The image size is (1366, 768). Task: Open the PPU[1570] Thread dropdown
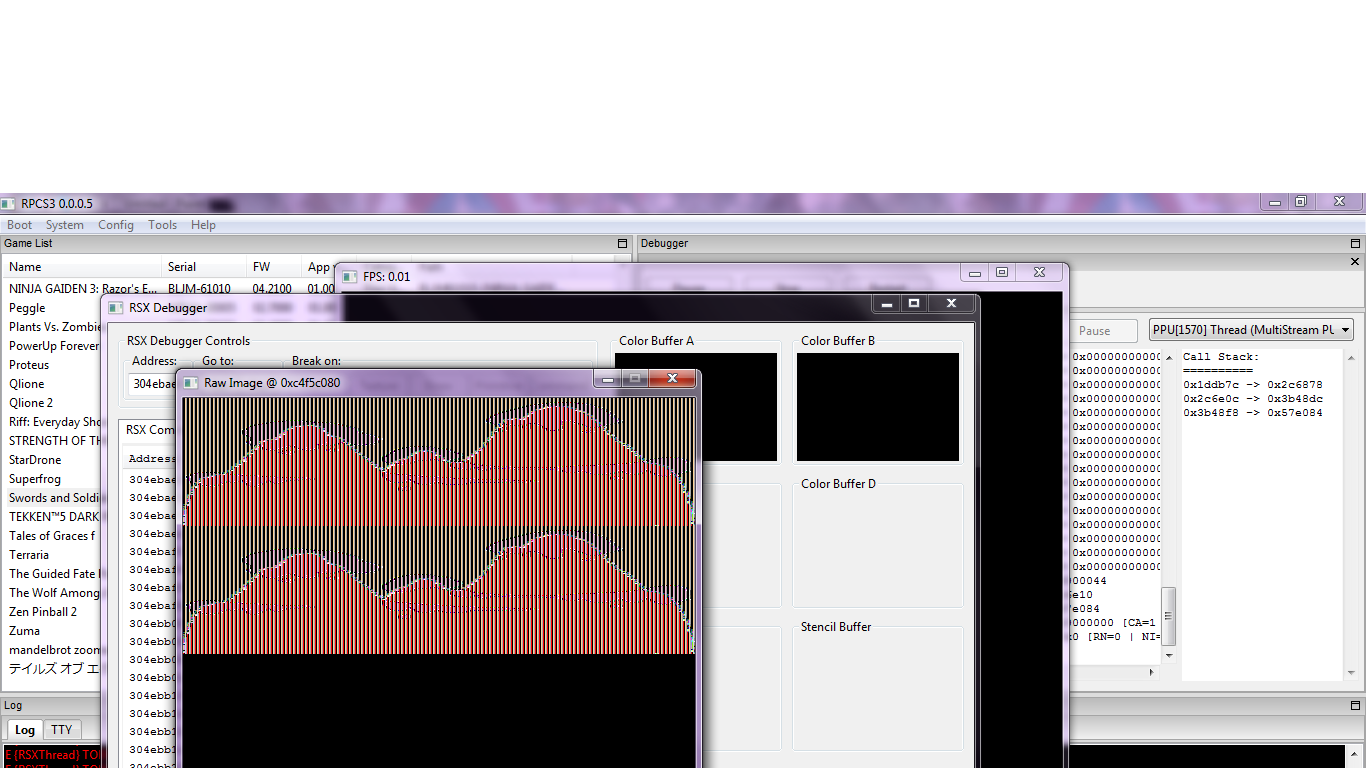point(1251,330)
